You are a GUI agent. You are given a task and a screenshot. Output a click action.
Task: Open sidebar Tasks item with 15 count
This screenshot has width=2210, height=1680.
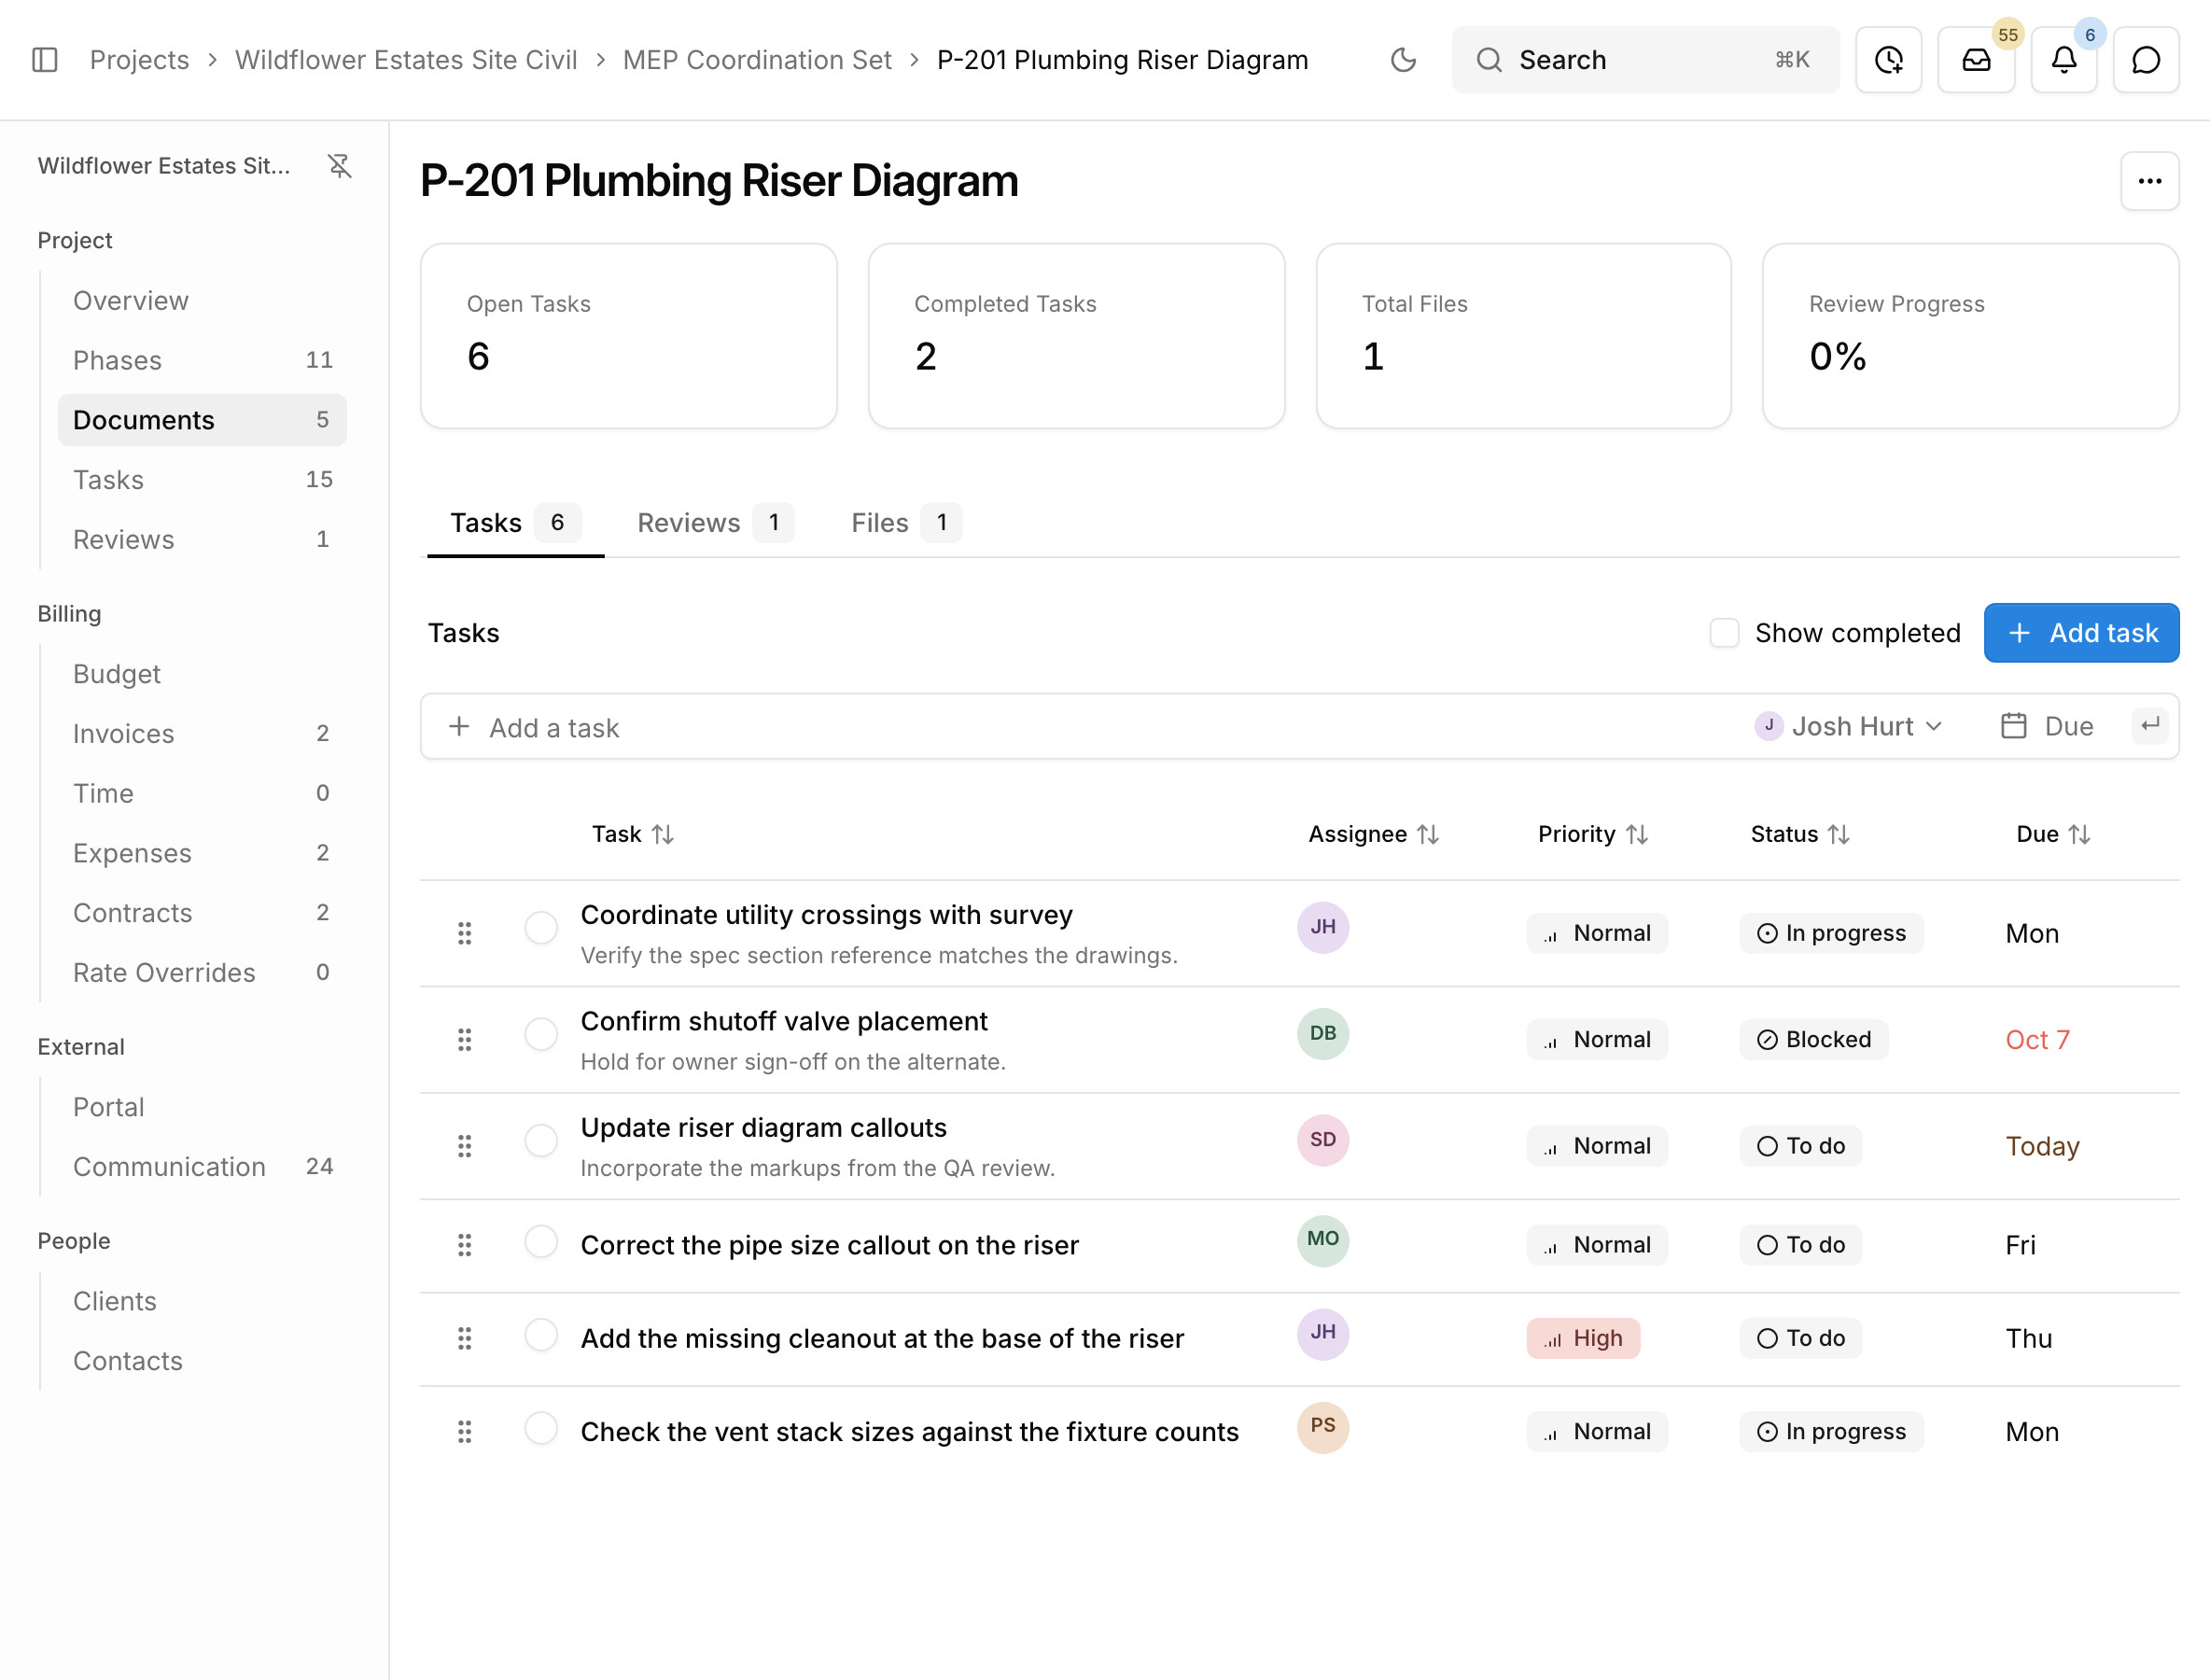coord(202,479)
